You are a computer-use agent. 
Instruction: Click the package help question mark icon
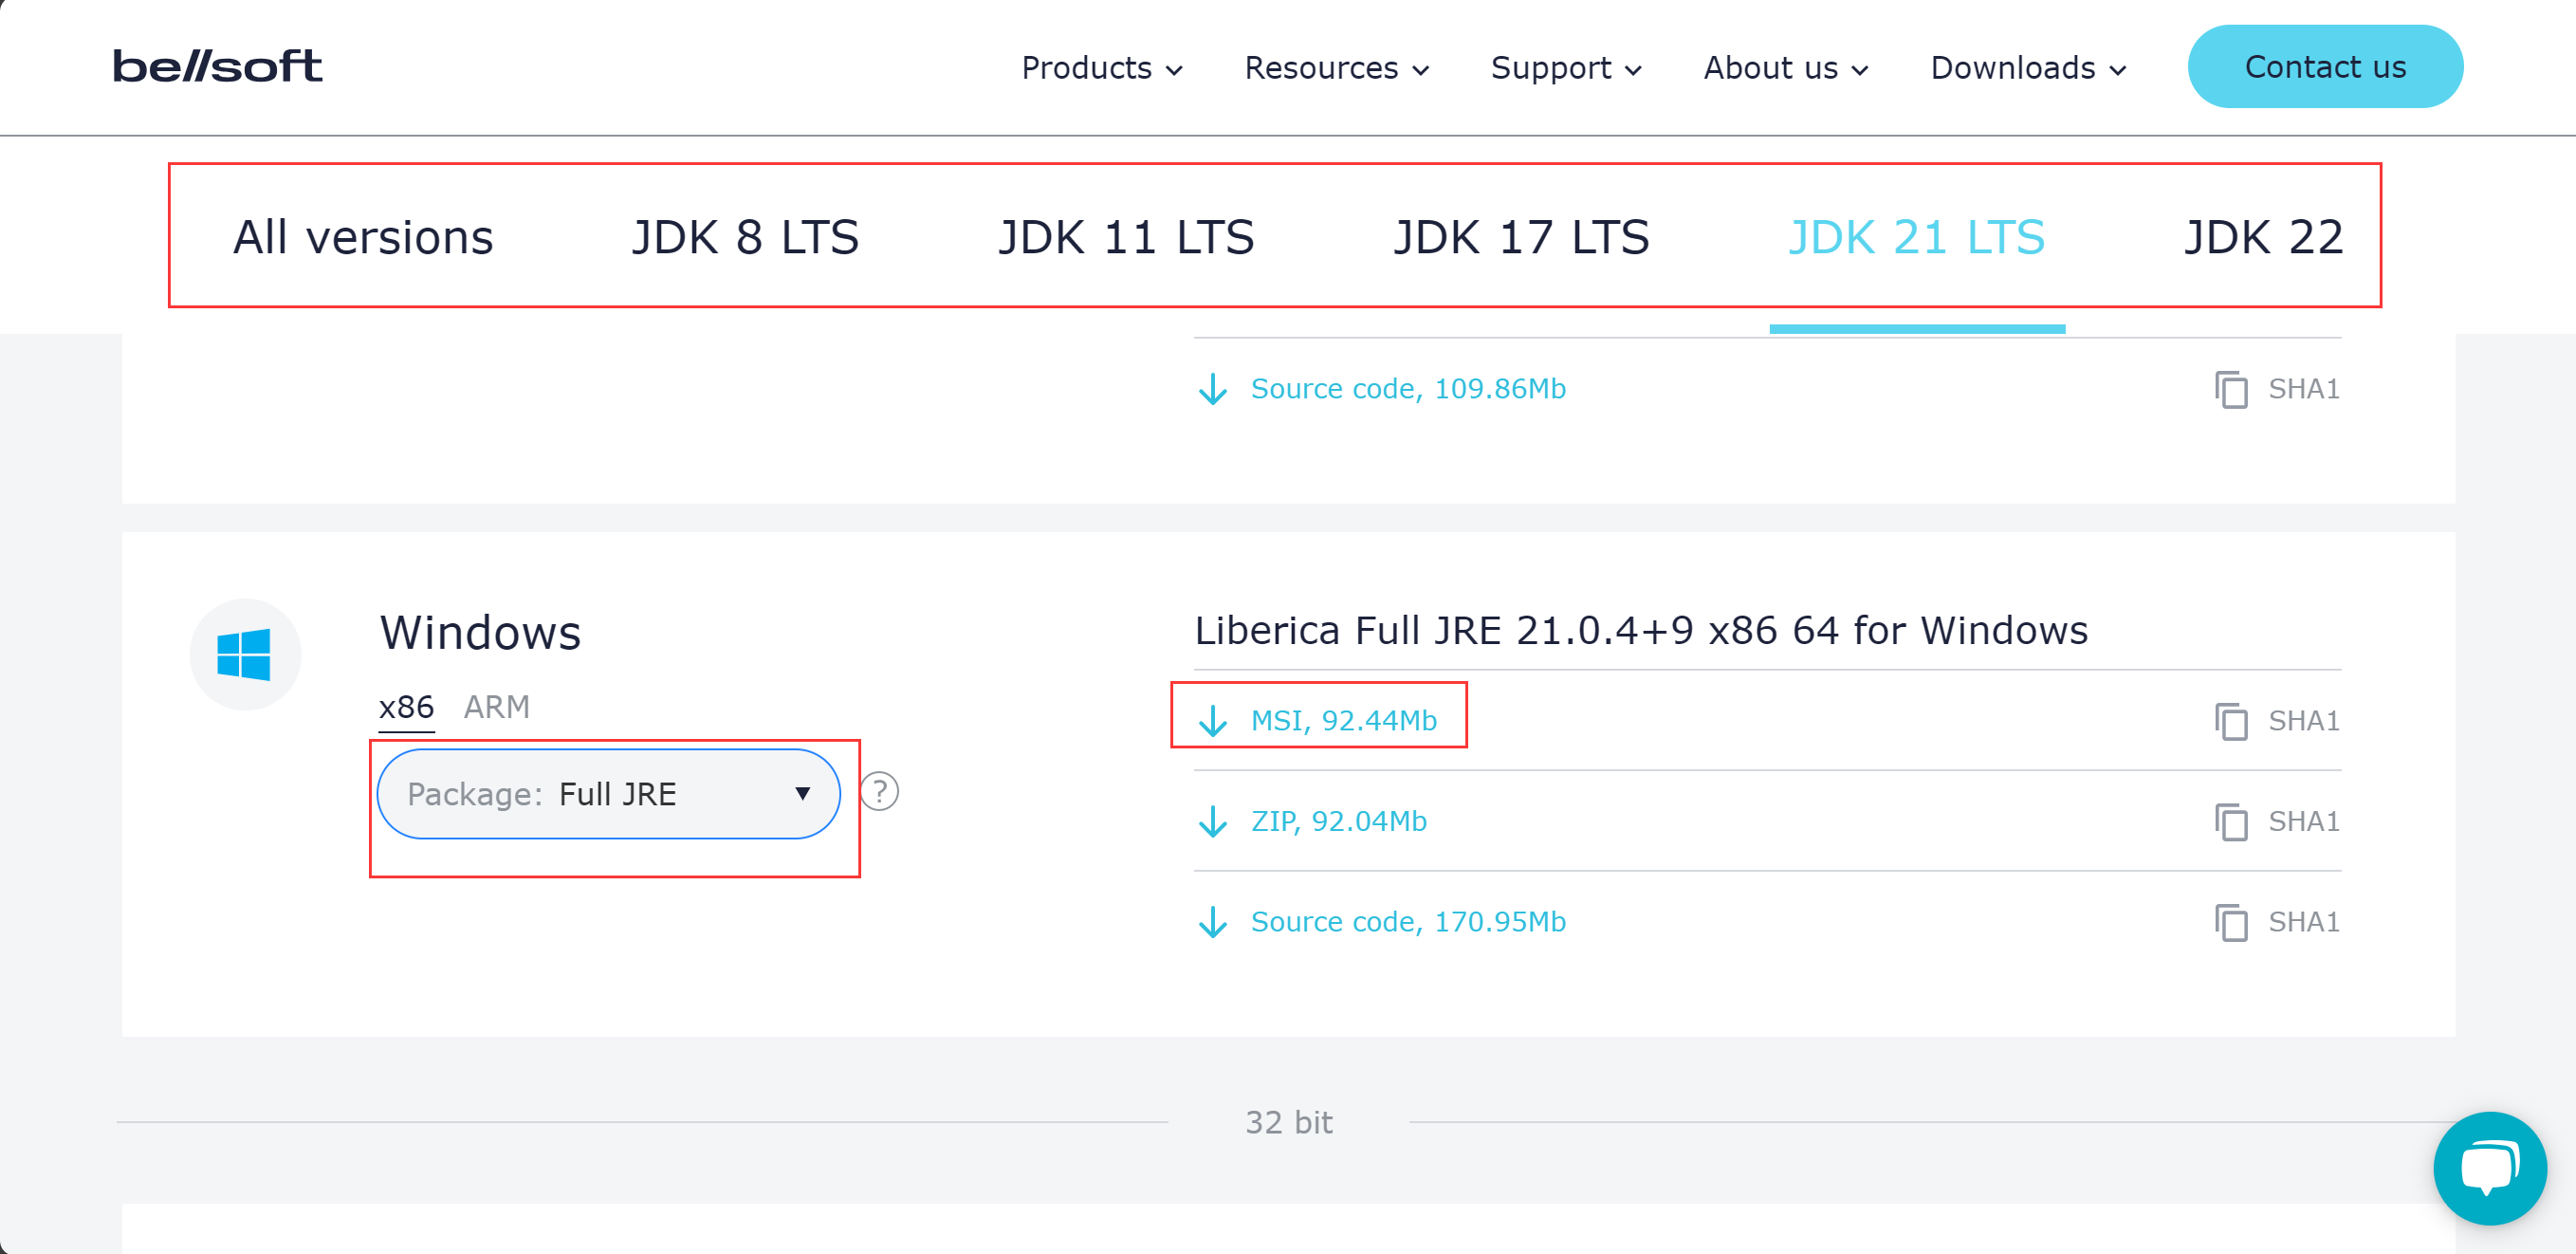pyautogui.click(x=879, y=792)
